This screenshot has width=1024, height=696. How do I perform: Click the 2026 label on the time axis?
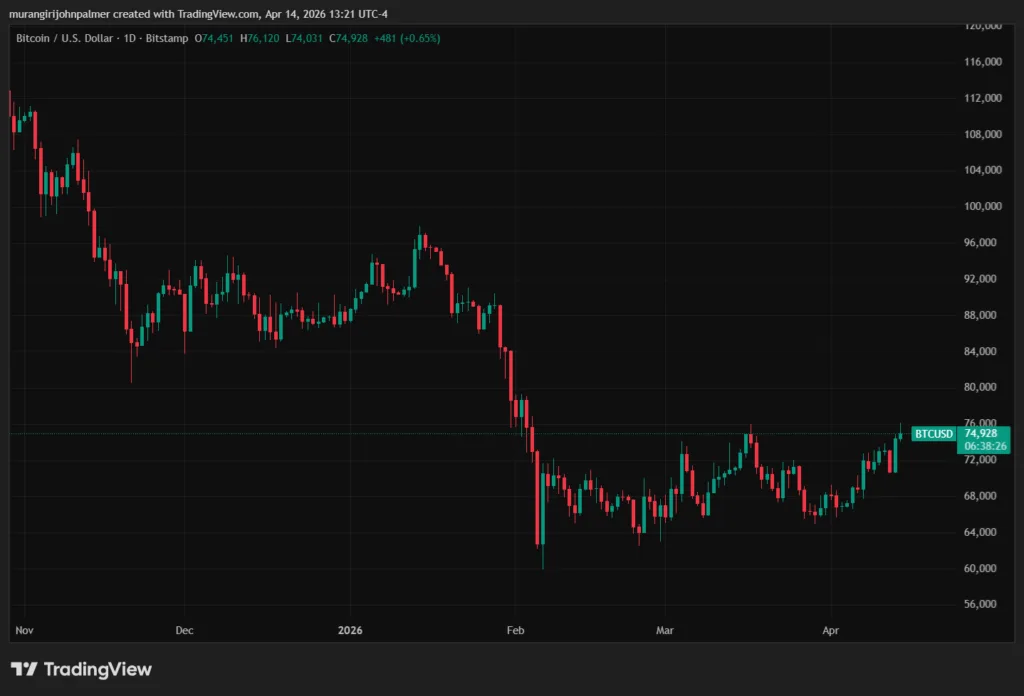(x=349, y=631)
